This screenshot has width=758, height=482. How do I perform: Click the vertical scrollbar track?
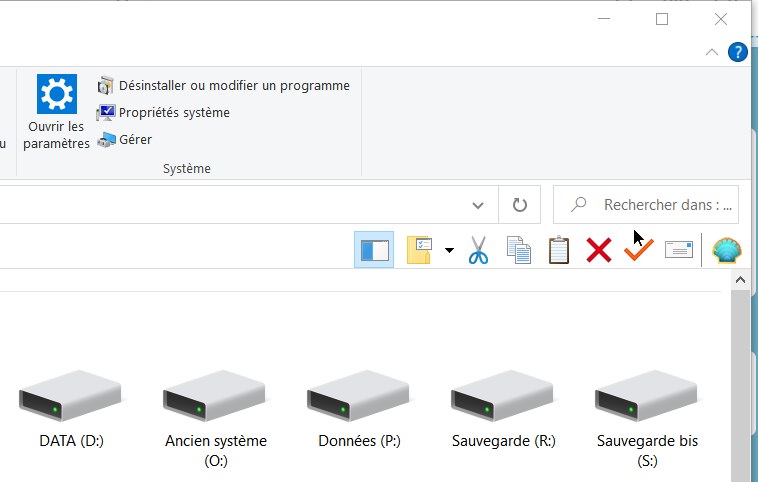pos(740,386)
